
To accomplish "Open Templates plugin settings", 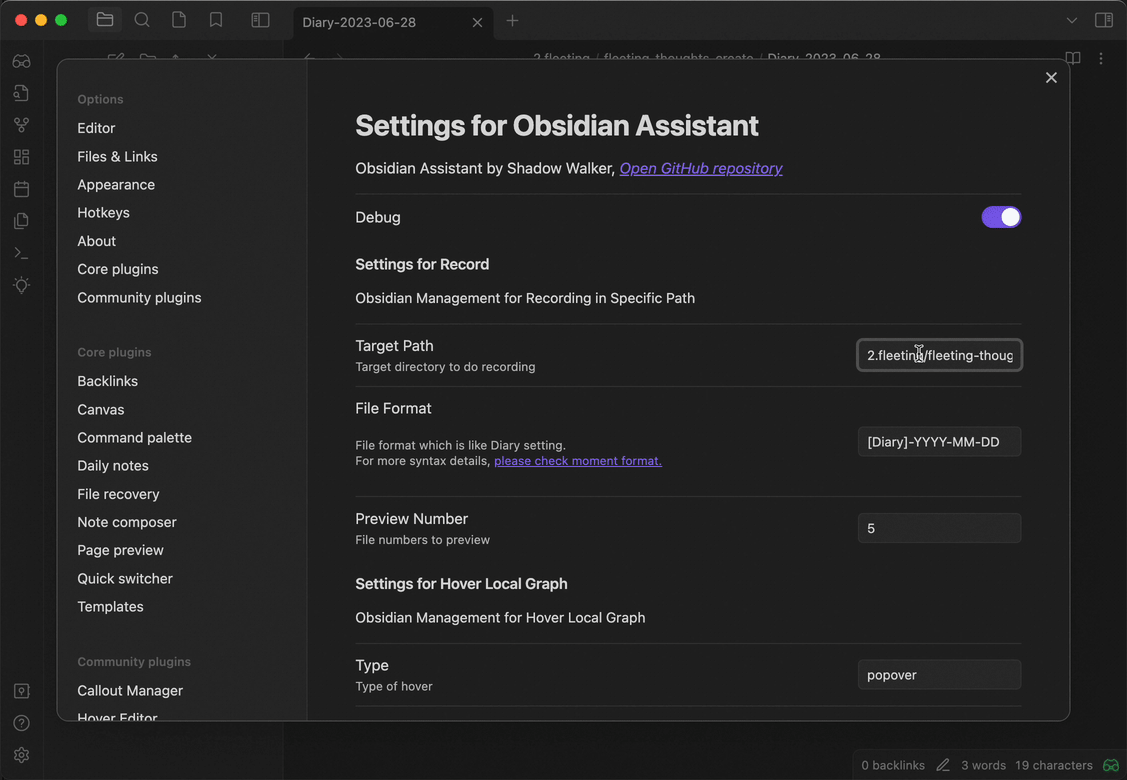I will pos(111,607).
